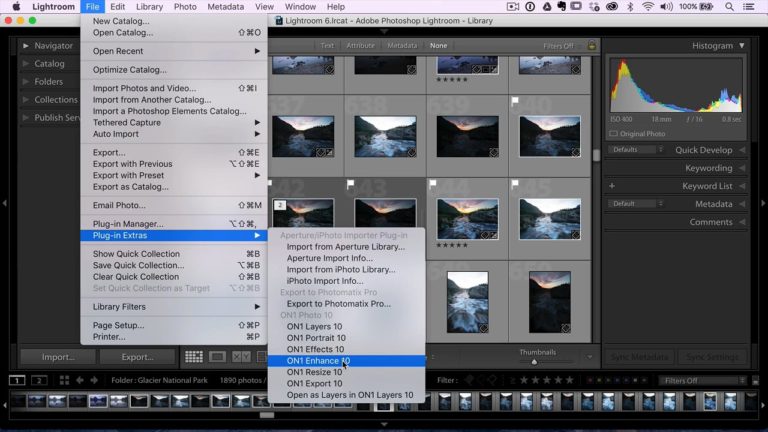This screenshot has height=432, width=768.
Task: Toggle Original Photo checkbox in Histogram
Action: point(613,134)
